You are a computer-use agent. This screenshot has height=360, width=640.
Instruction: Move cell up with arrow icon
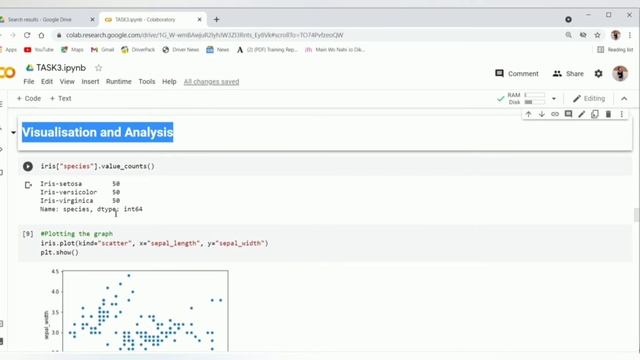pos(529,114)
